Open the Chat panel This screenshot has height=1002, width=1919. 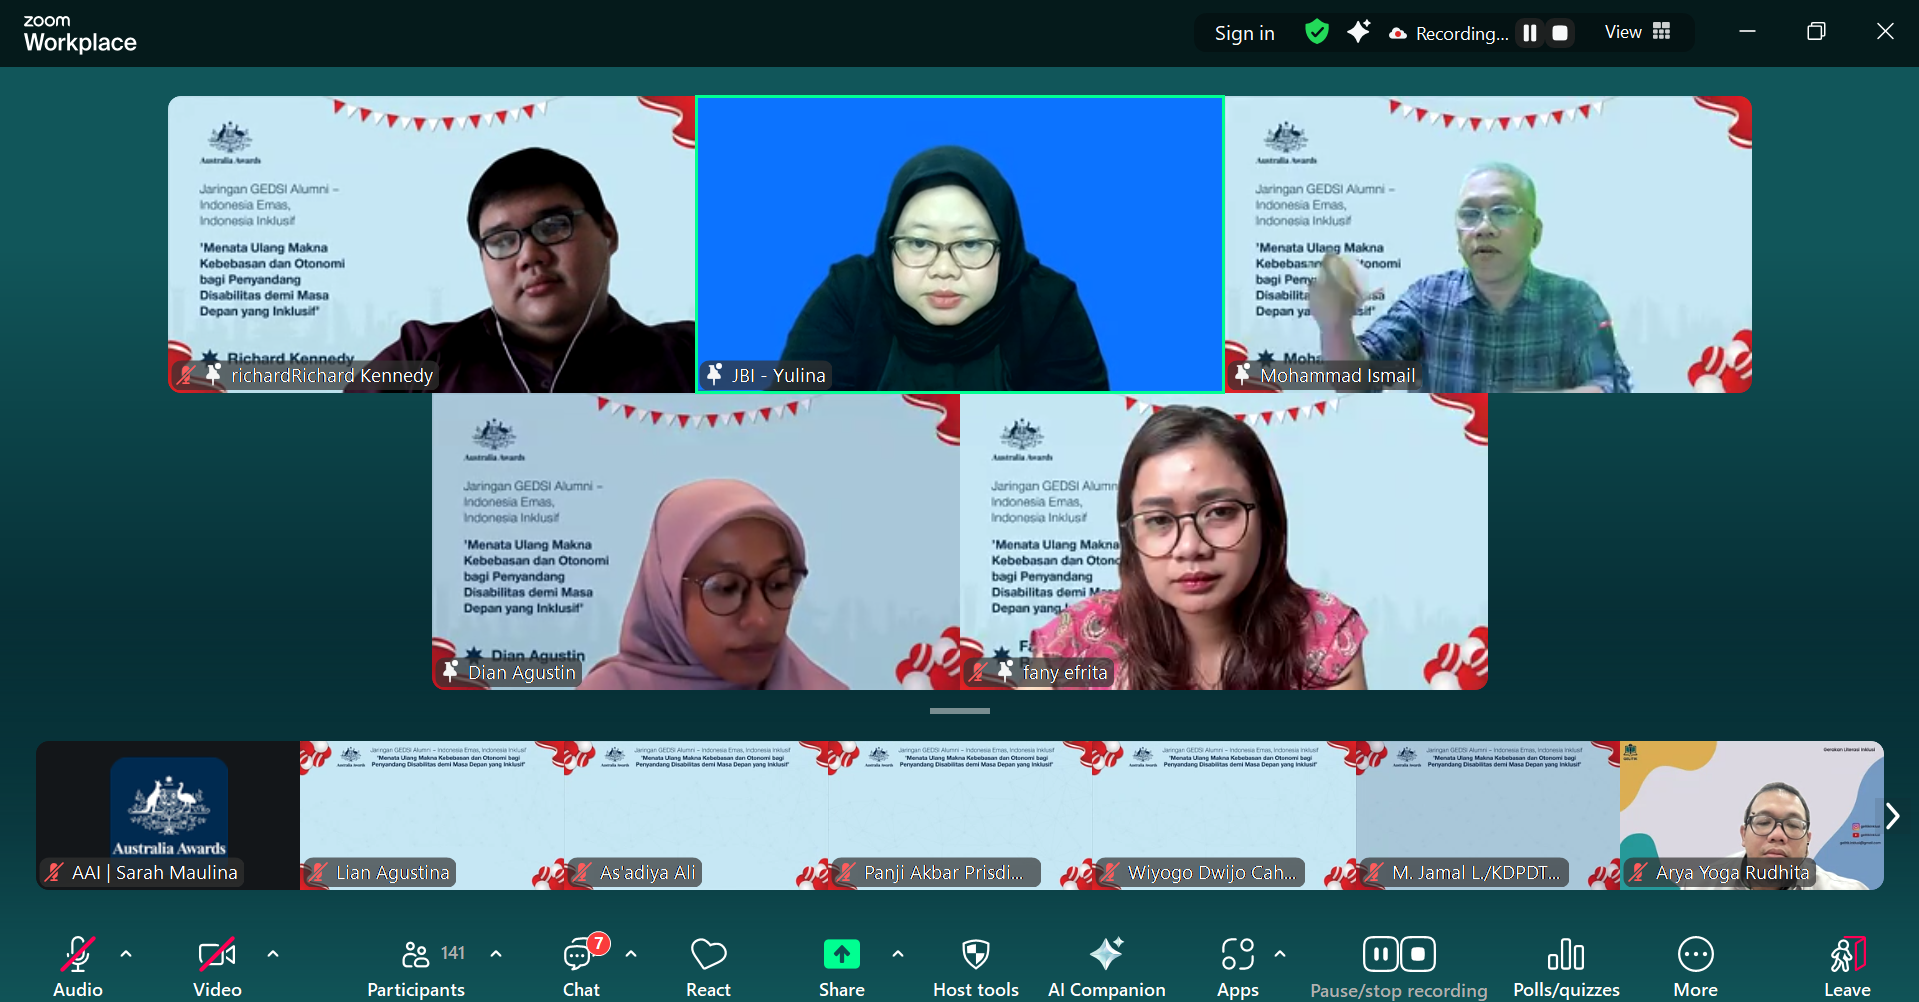pos(581,967)
